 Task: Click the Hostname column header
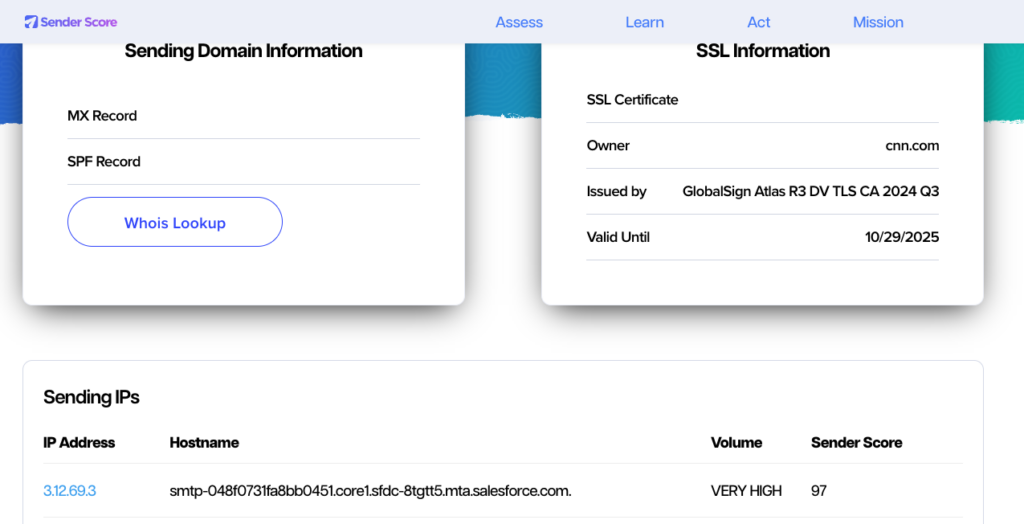click(x=204, y=442)
